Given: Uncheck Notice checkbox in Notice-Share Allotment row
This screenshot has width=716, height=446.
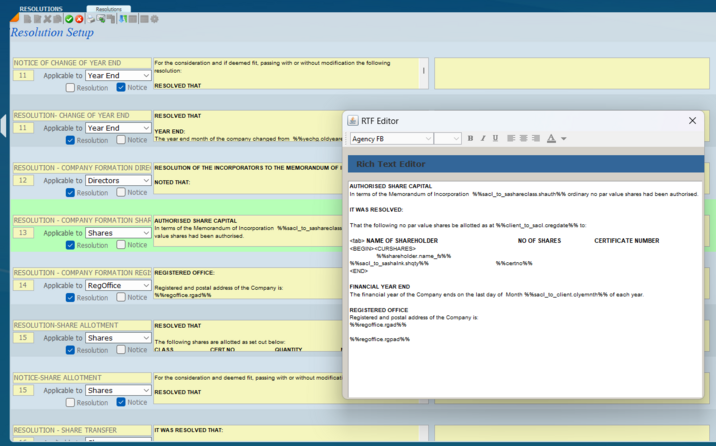Looking at the screenshot, I should point(121,402).
